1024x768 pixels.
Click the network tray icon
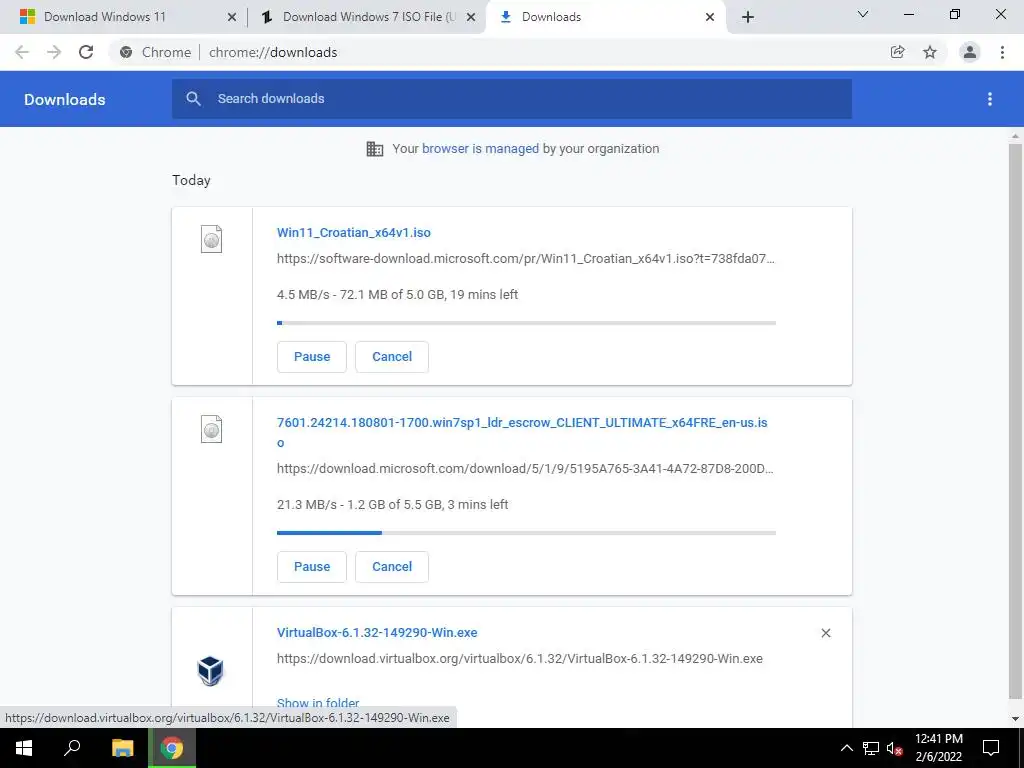(871, 748)
